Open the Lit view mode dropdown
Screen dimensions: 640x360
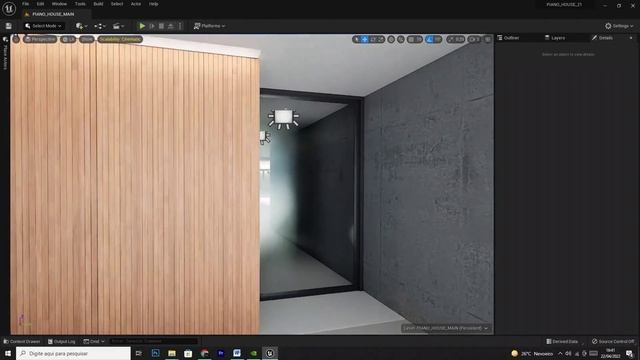pyautogui.click(x=68, y=39)
